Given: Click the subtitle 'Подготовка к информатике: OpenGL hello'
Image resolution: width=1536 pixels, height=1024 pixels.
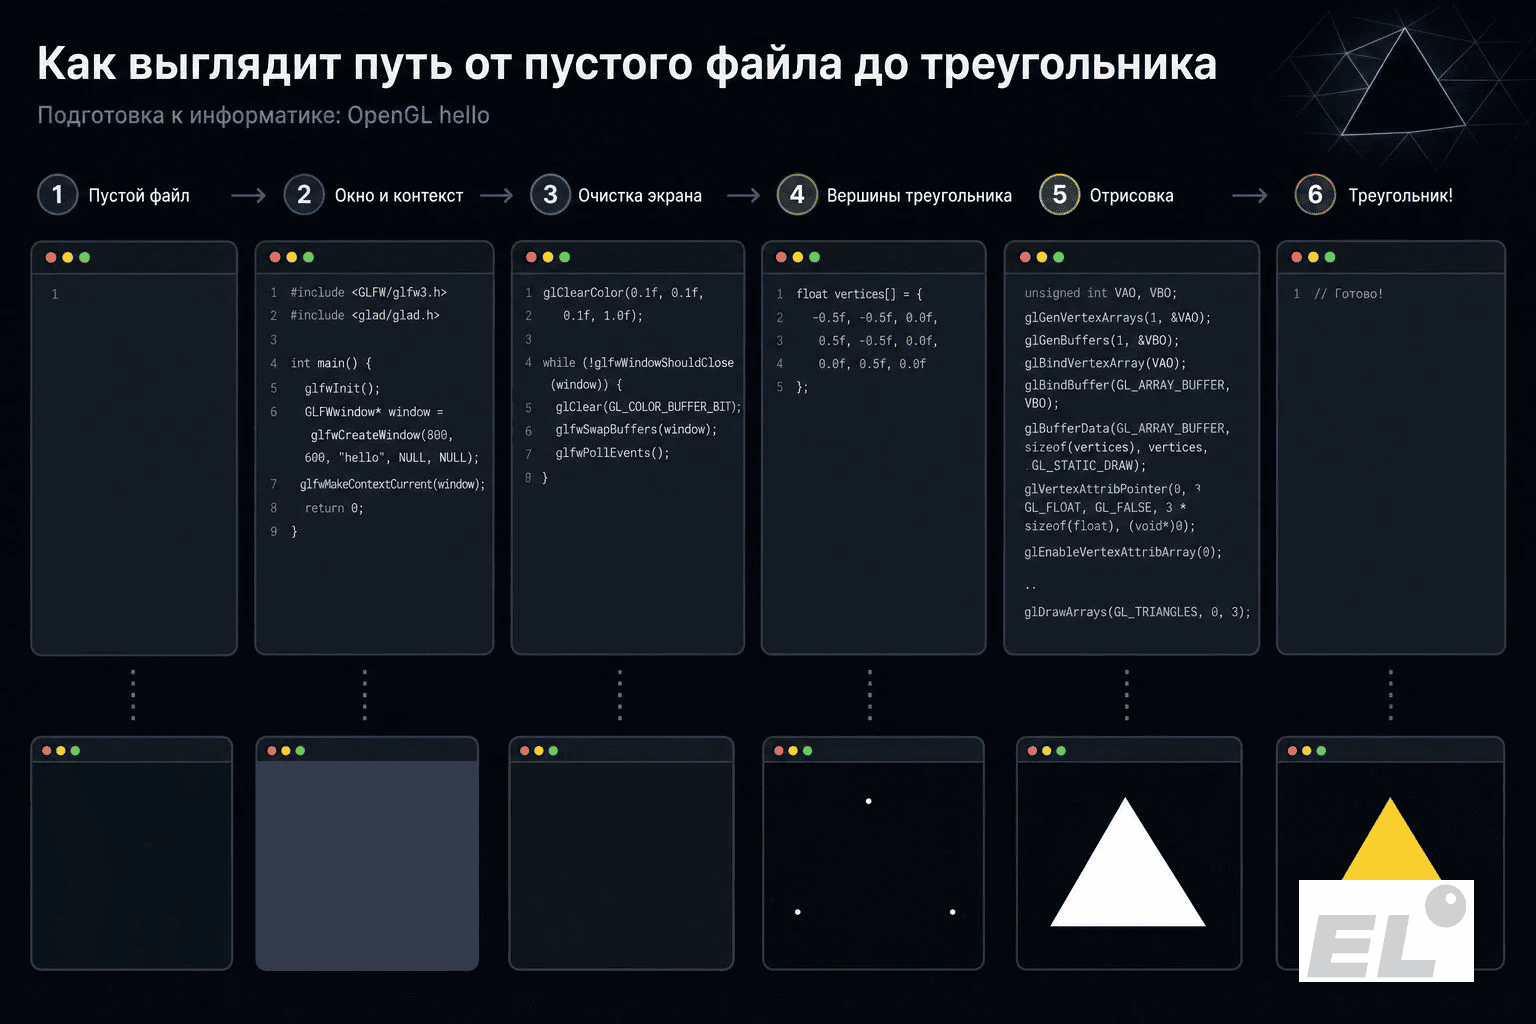Looking at the screenshot, I should pos(263,116).
